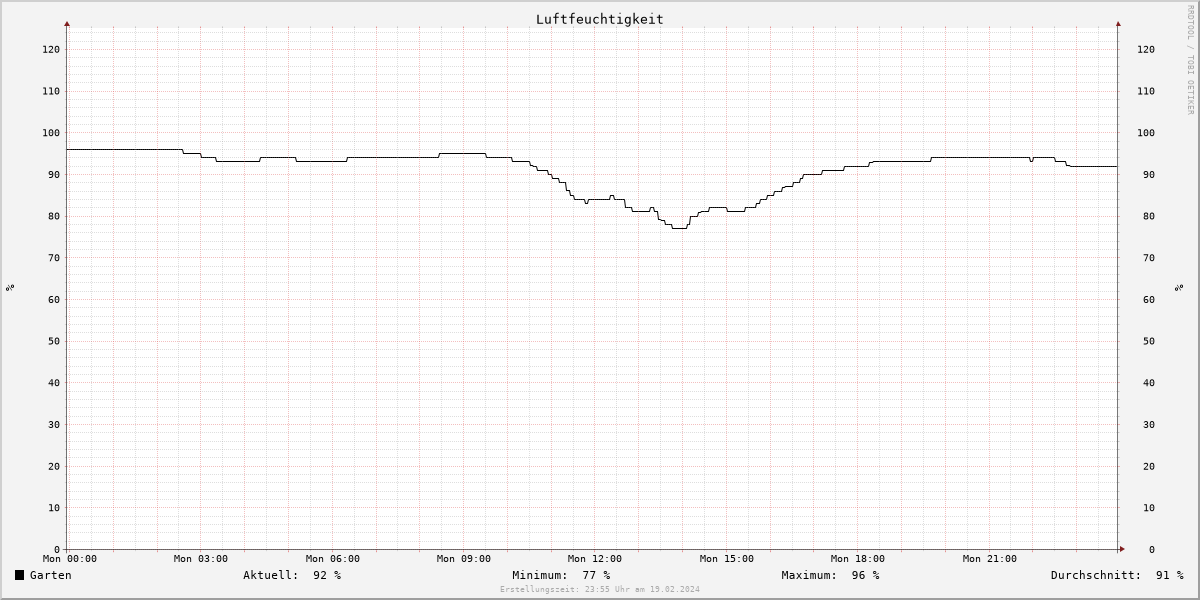Click the 'Mon 06:00' time axis label

click(x=333, y=559)
